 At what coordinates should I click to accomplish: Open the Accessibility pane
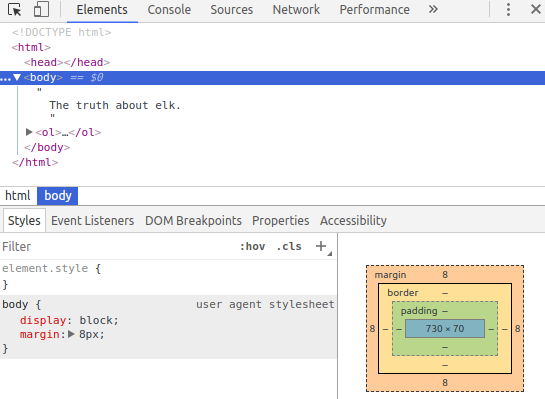[353, 221]
